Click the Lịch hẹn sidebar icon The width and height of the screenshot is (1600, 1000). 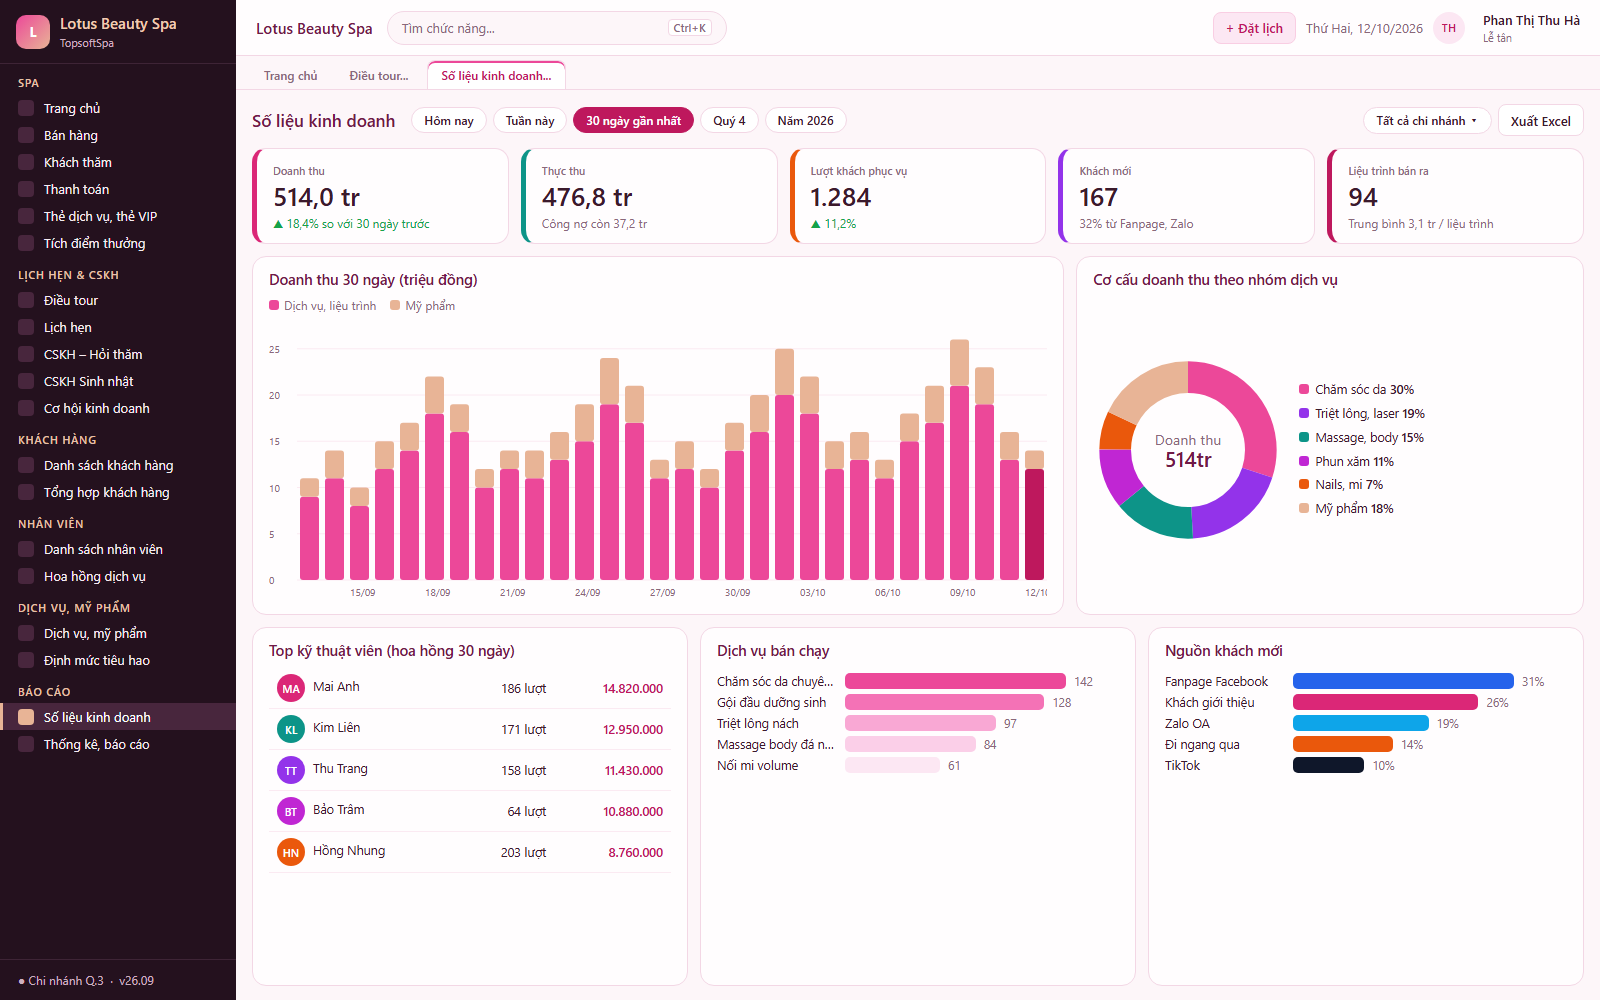[x=26, y=327]
